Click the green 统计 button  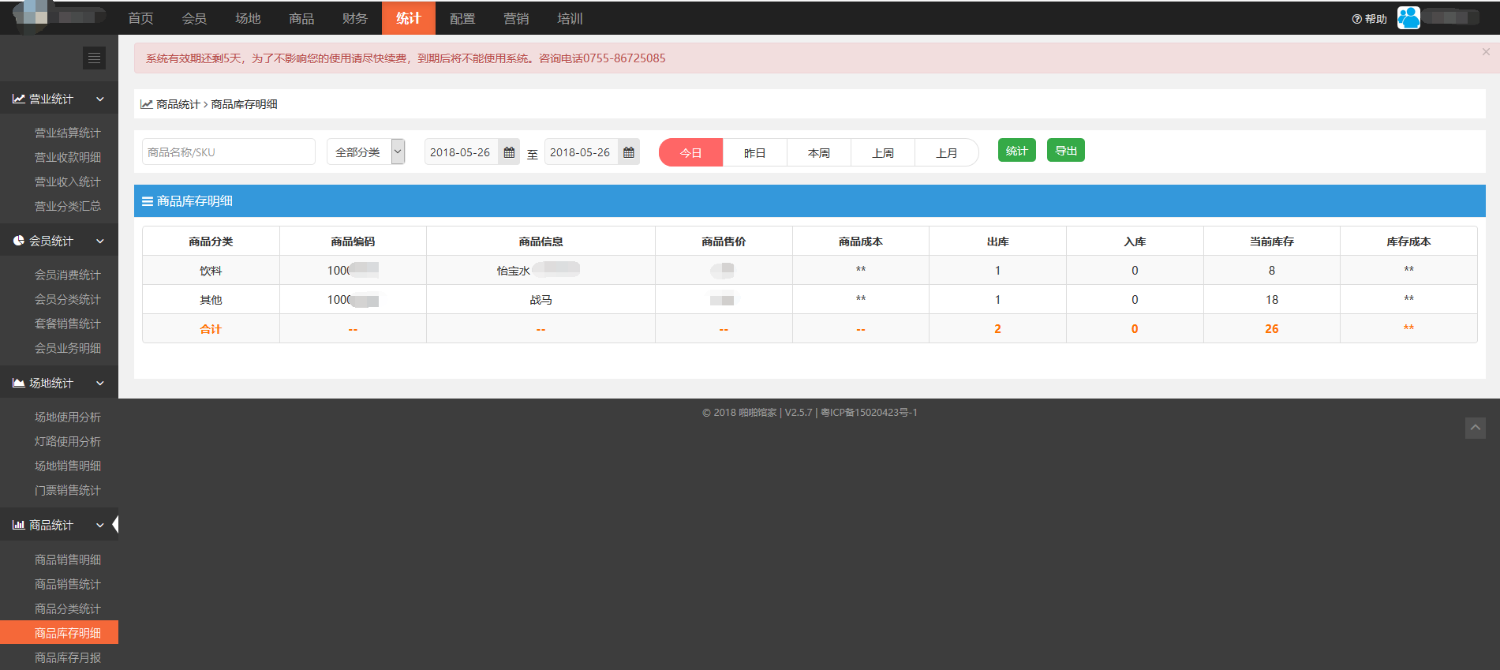[1017, 151]
